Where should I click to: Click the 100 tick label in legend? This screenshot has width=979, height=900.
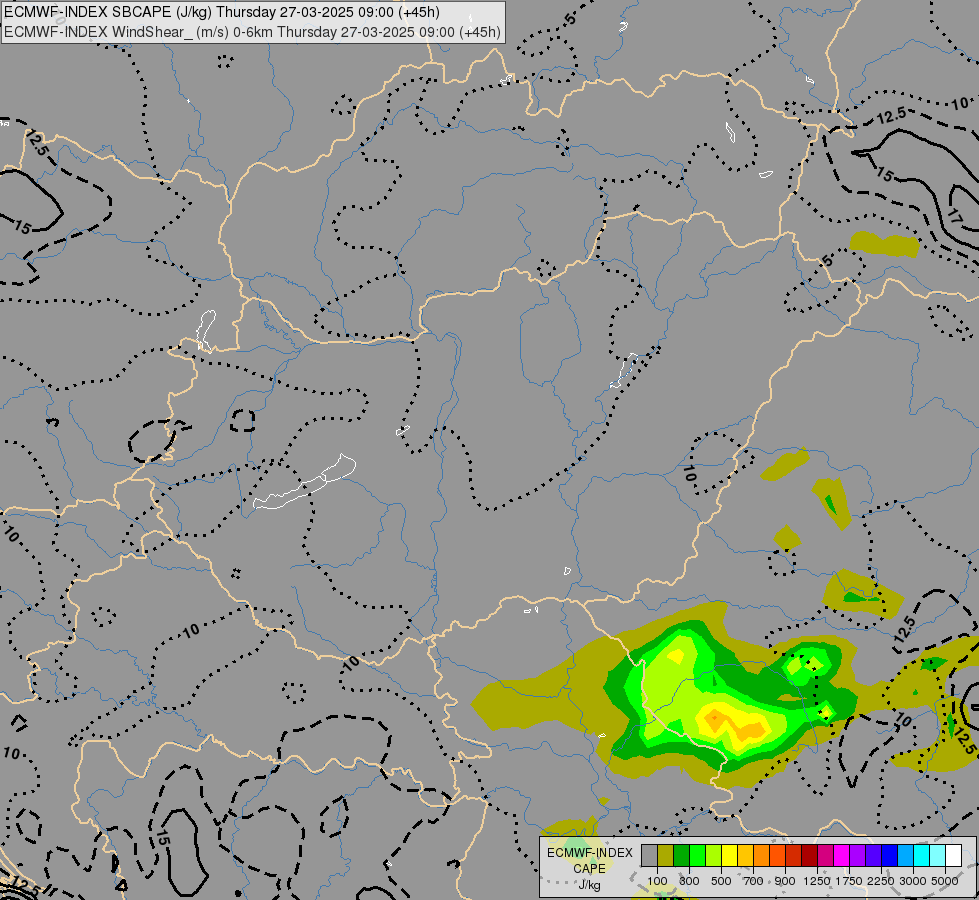[x=657, y=881]
